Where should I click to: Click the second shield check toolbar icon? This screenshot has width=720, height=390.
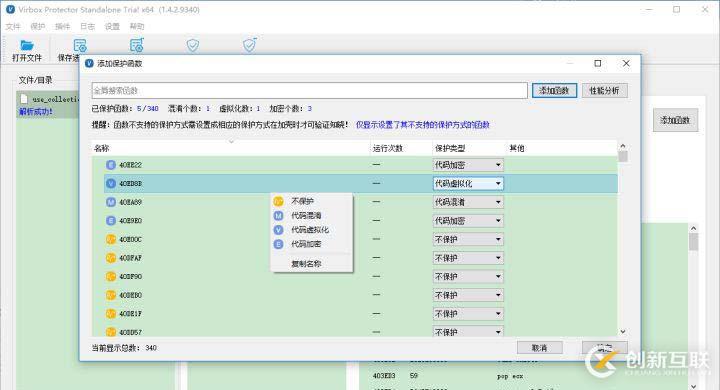[x=249, y=45]
